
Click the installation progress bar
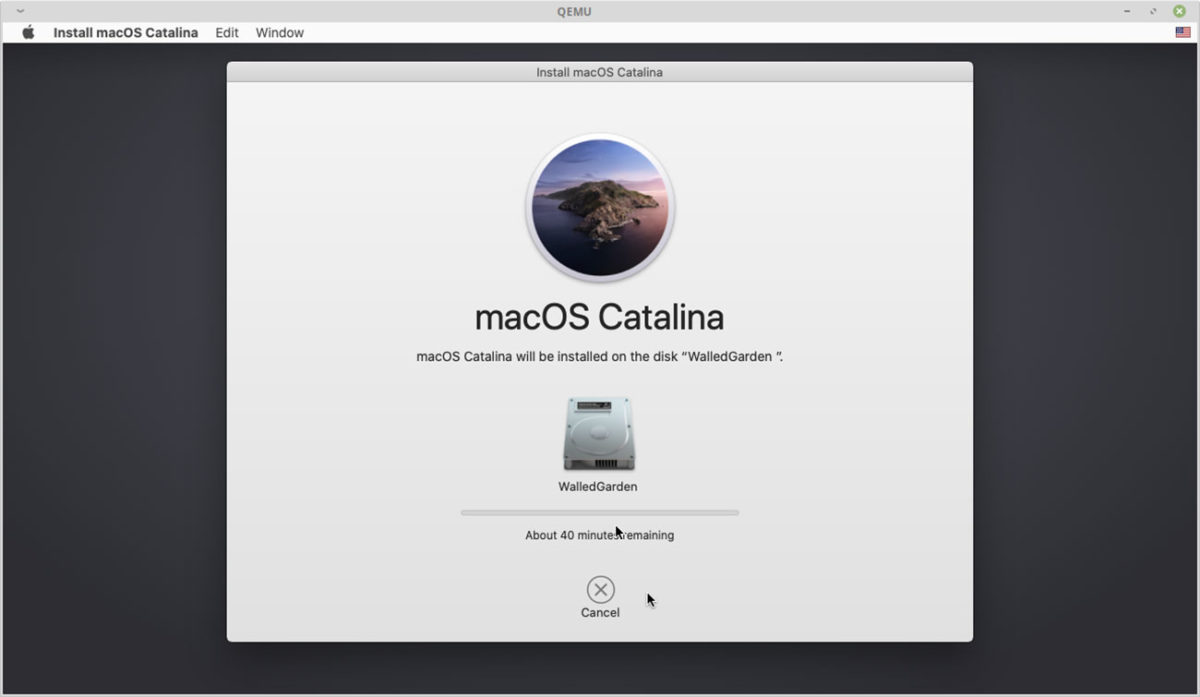(x=599, y=512)
